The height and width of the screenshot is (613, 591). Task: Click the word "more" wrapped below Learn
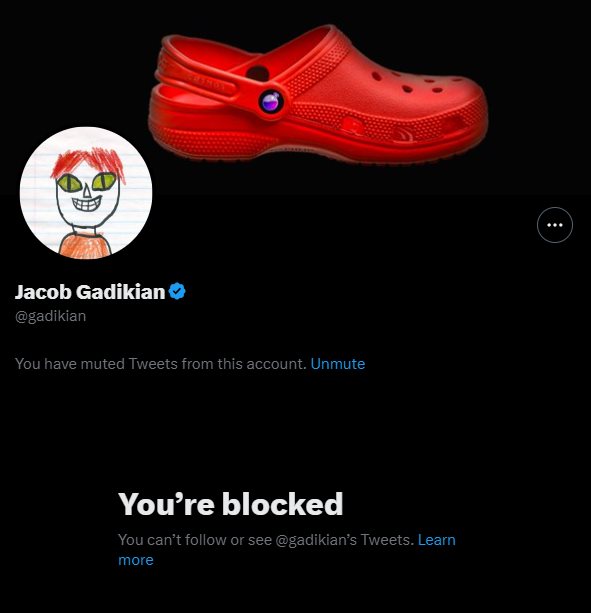pos(136,560)
